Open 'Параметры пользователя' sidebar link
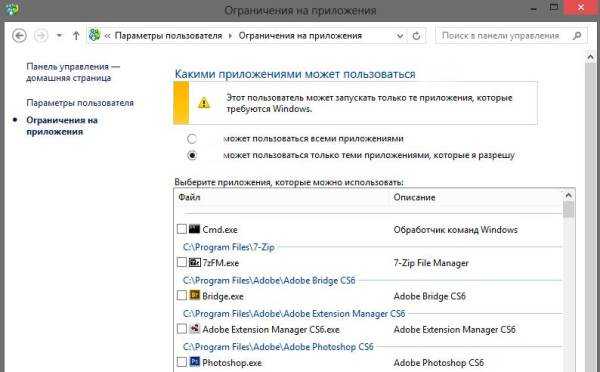Image resolution: width=600 pixels, height=372 pixels. [80, 103]
